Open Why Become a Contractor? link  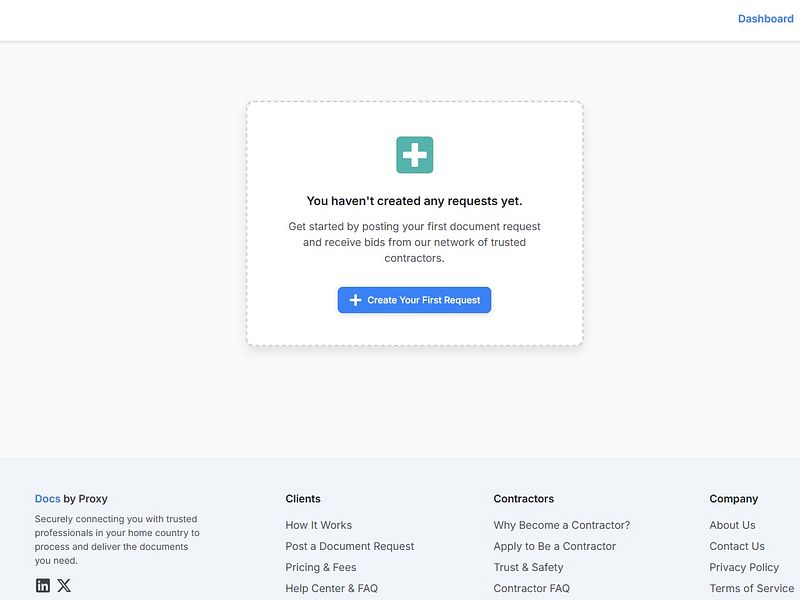562,525
